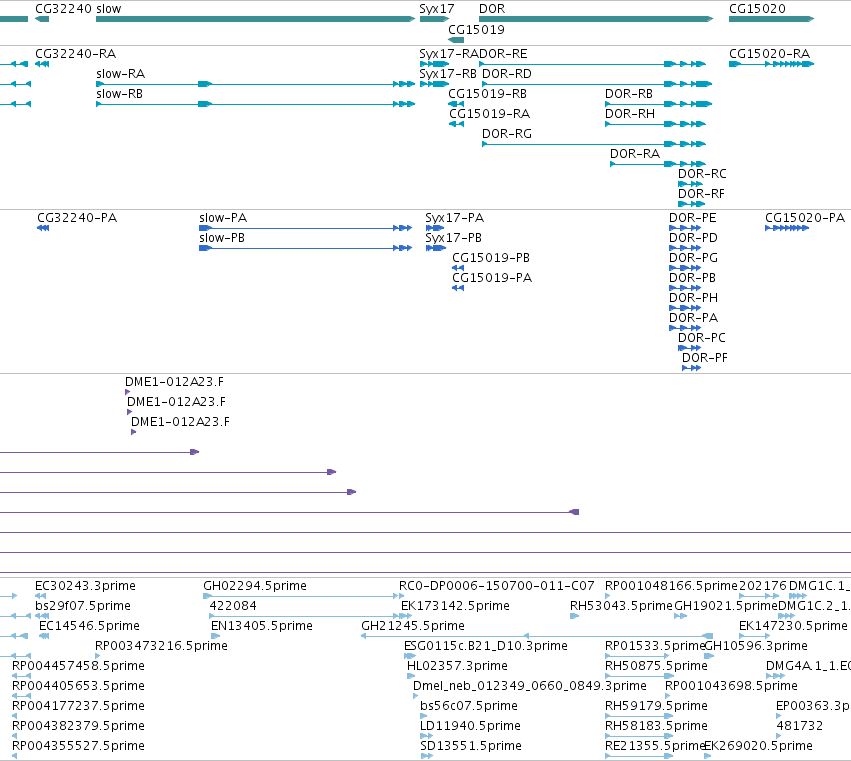
Task: Select the LD11940.5prime EST label
Action: pyautogui.click(x=471, y=726)
